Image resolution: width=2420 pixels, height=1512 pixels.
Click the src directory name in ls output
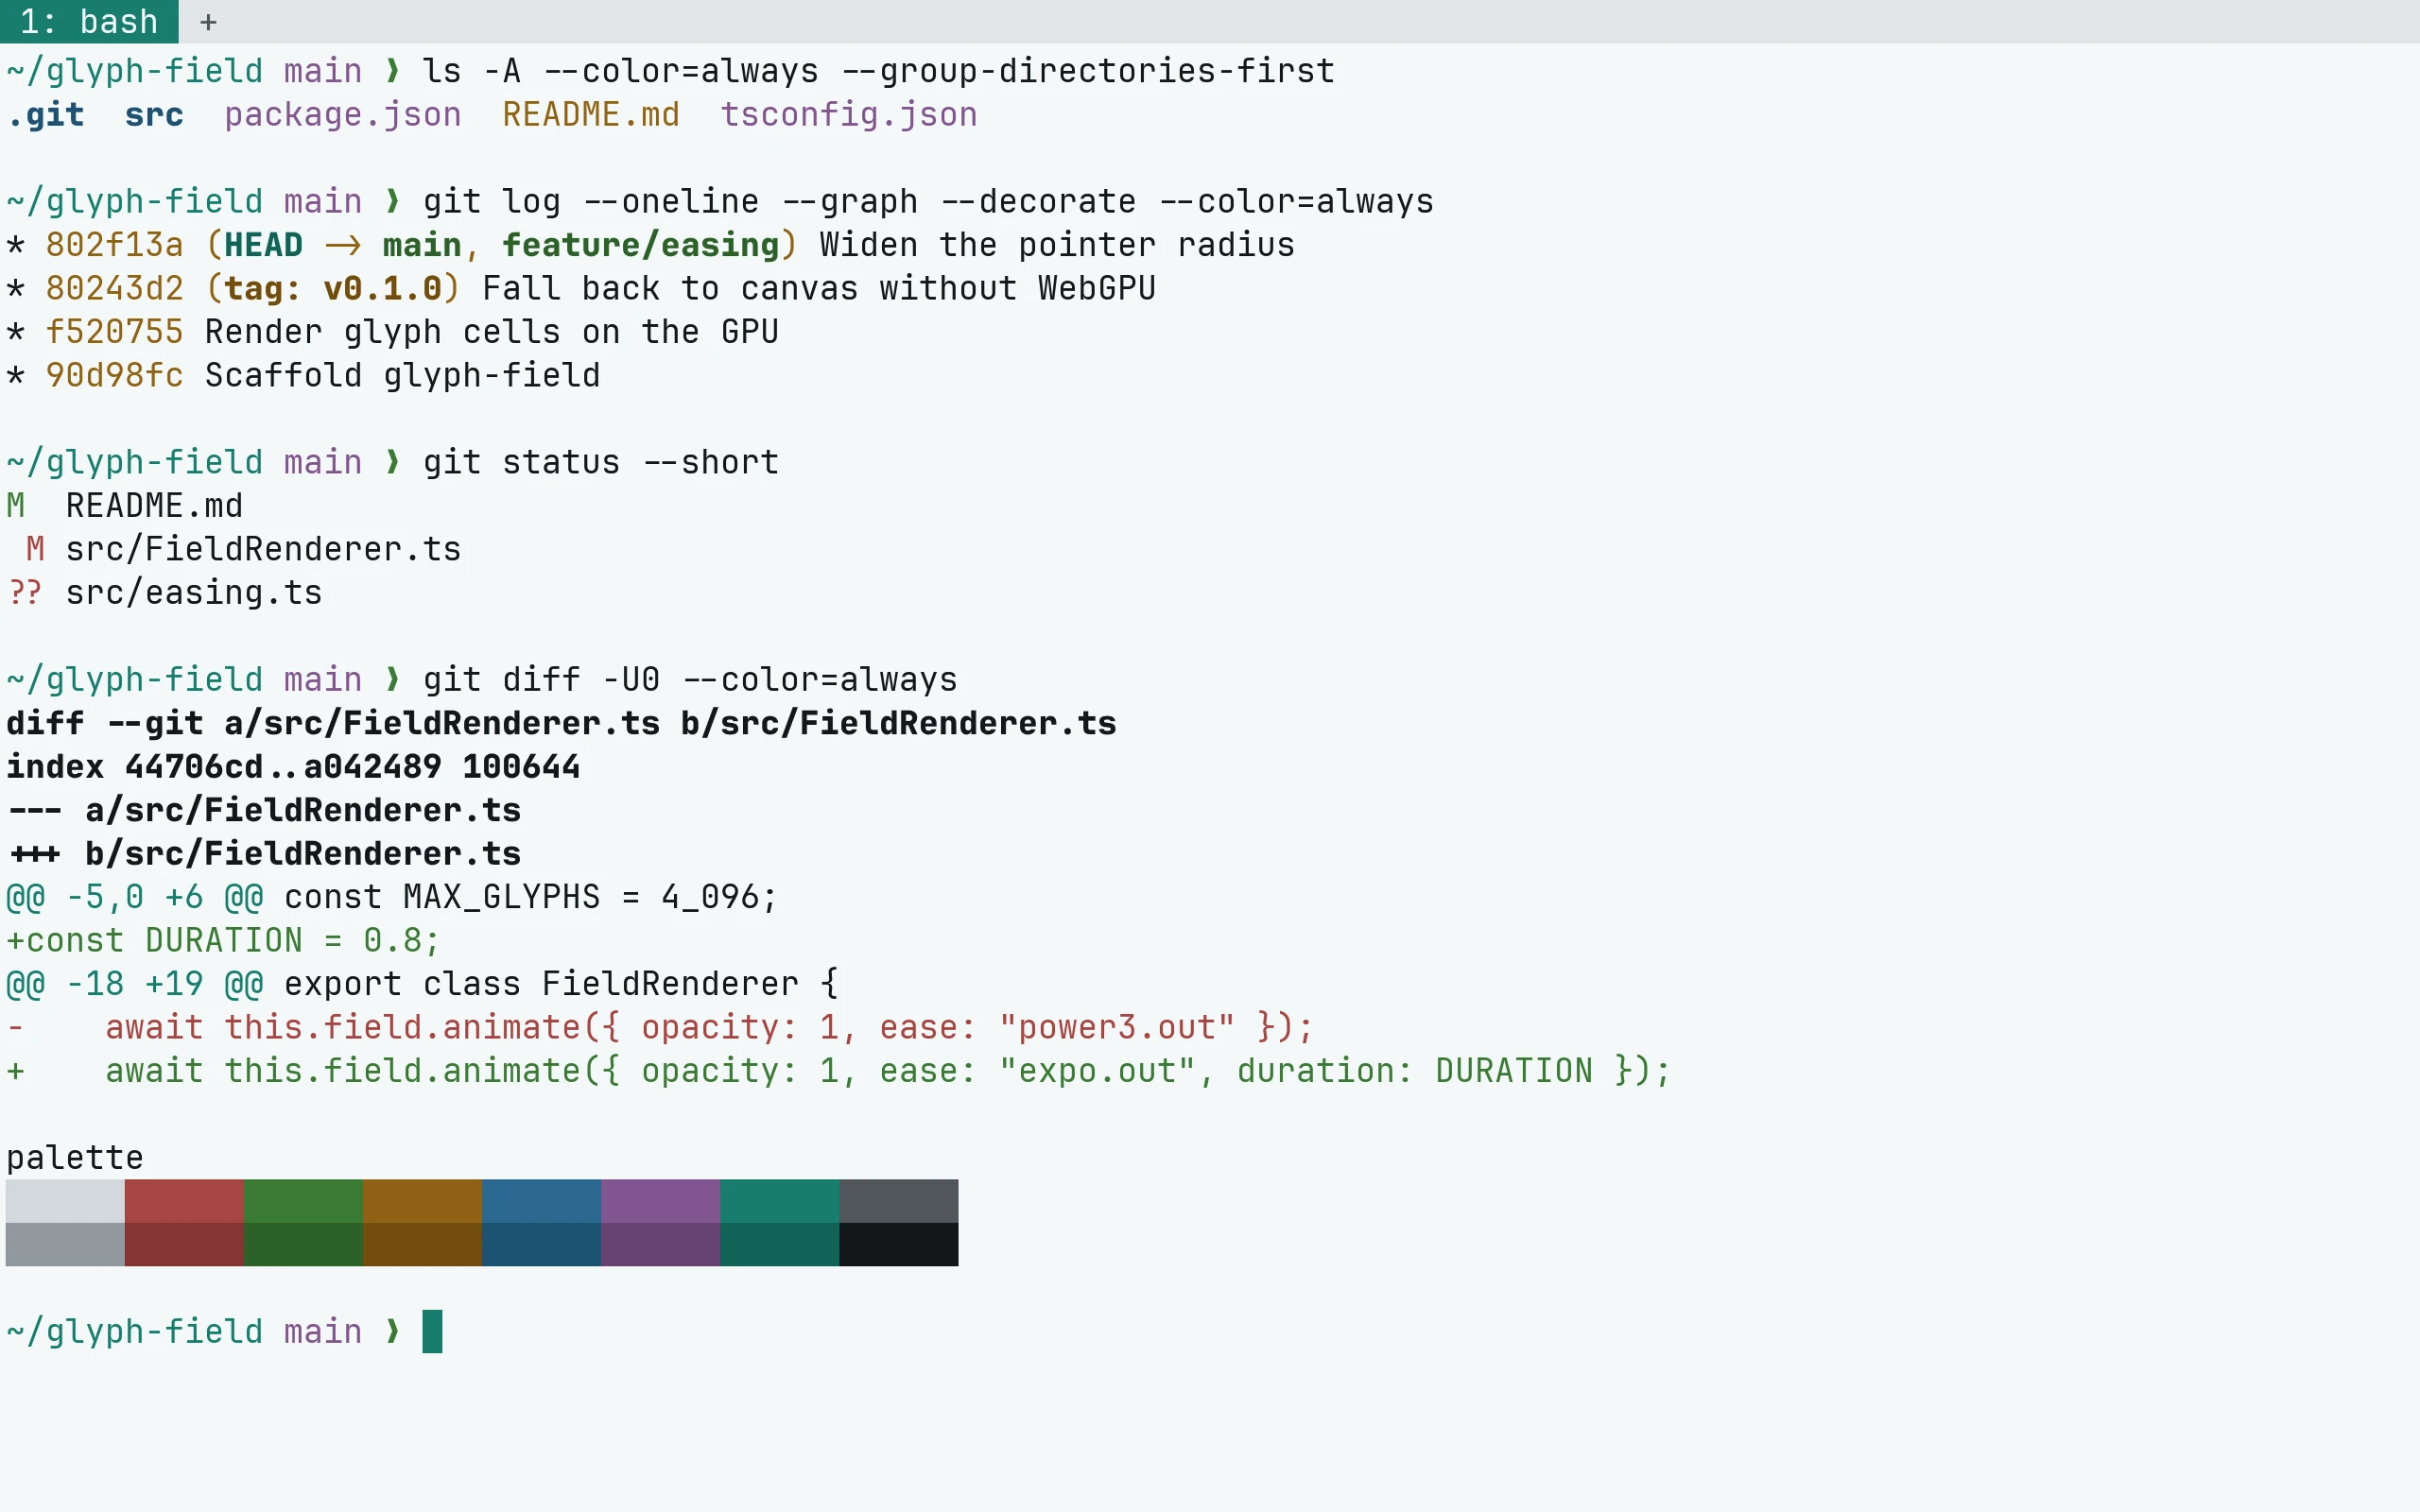154,115
